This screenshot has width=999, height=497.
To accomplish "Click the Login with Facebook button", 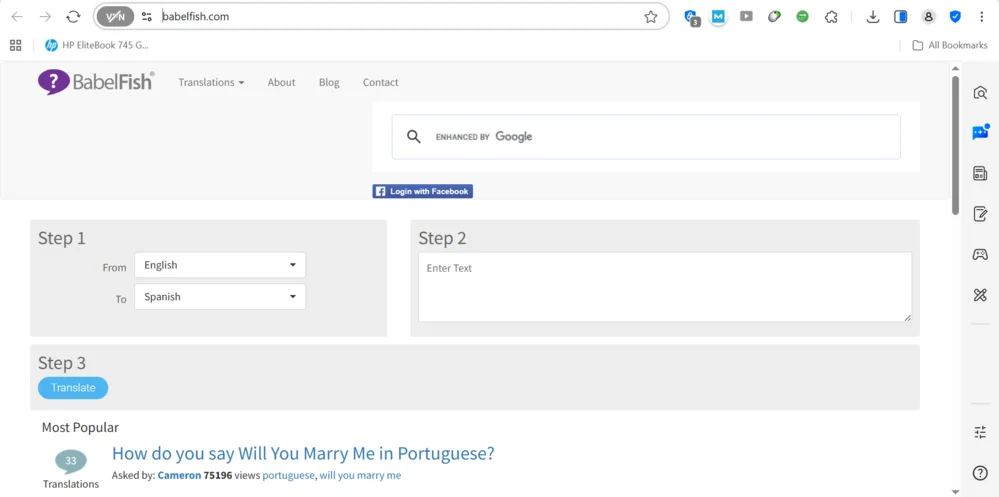I will (x=423, y=191).
